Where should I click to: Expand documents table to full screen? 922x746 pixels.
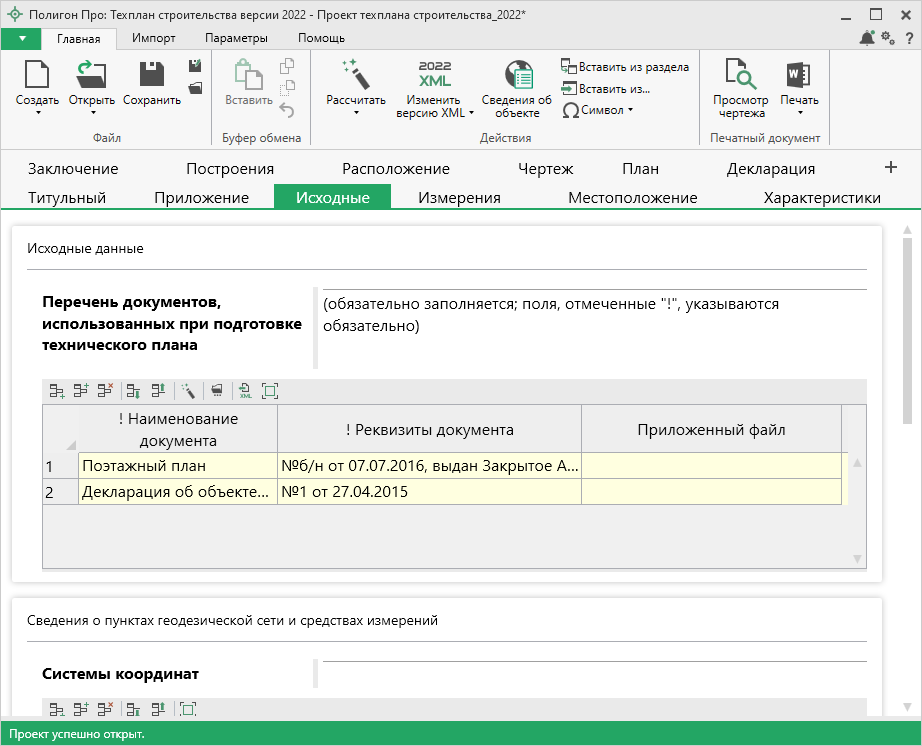pyautogui.click(x=269, y=391)
